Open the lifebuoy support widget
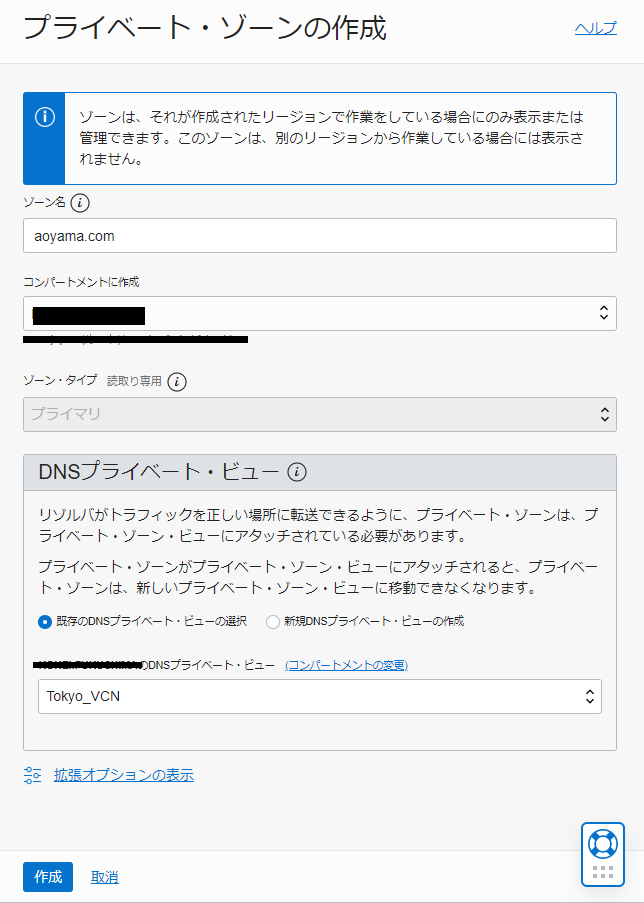Viewport: 644px width, 903px height. [603, 844]
